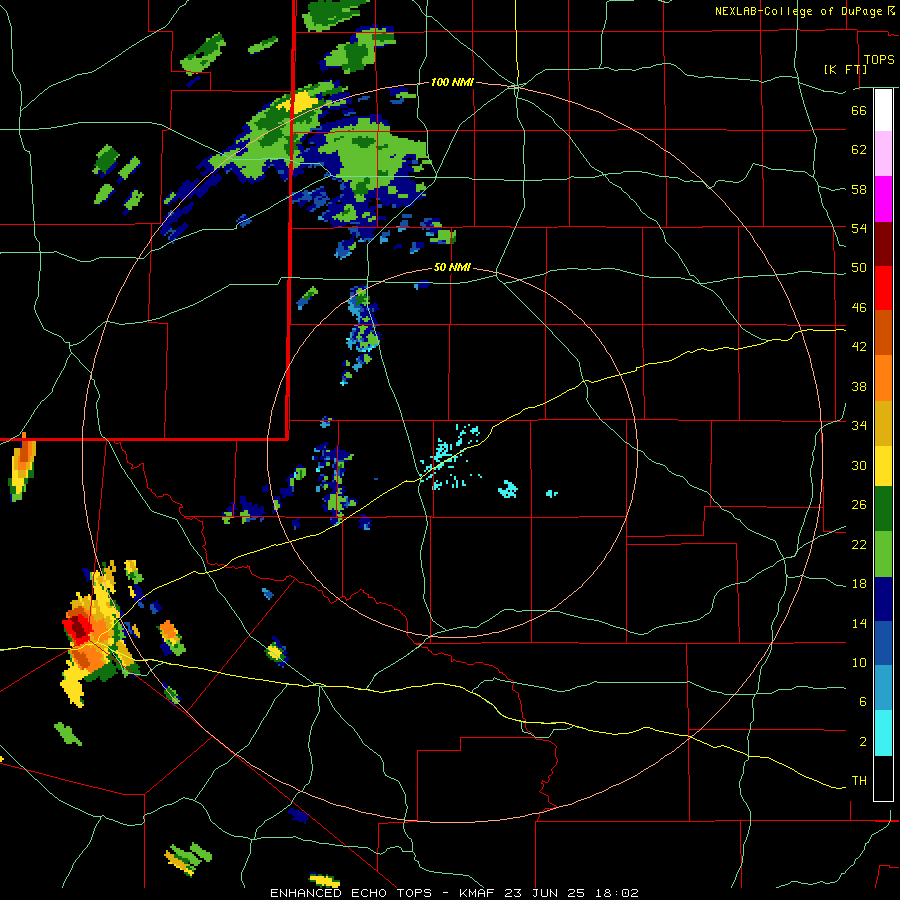900x900 pixels.
Task: Click the '58' legend value
Action: pyautogui.click(x=859, y=189)
